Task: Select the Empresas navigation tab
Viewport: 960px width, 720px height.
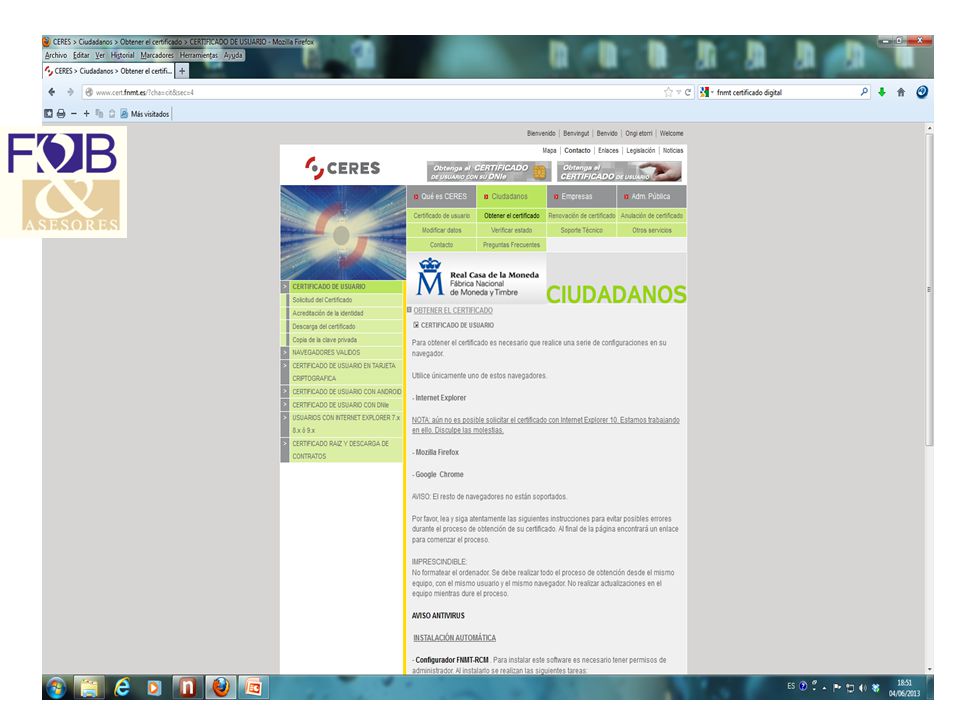Action: pos(581,197)
